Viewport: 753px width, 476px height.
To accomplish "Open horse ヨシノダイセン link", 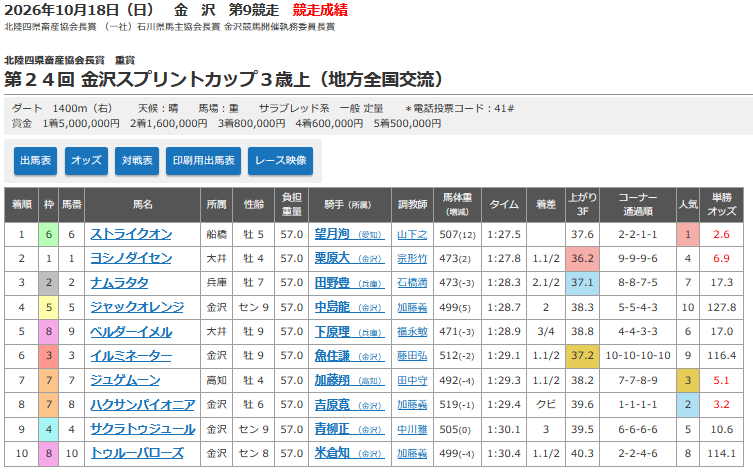I will click(x=131, y=258).
